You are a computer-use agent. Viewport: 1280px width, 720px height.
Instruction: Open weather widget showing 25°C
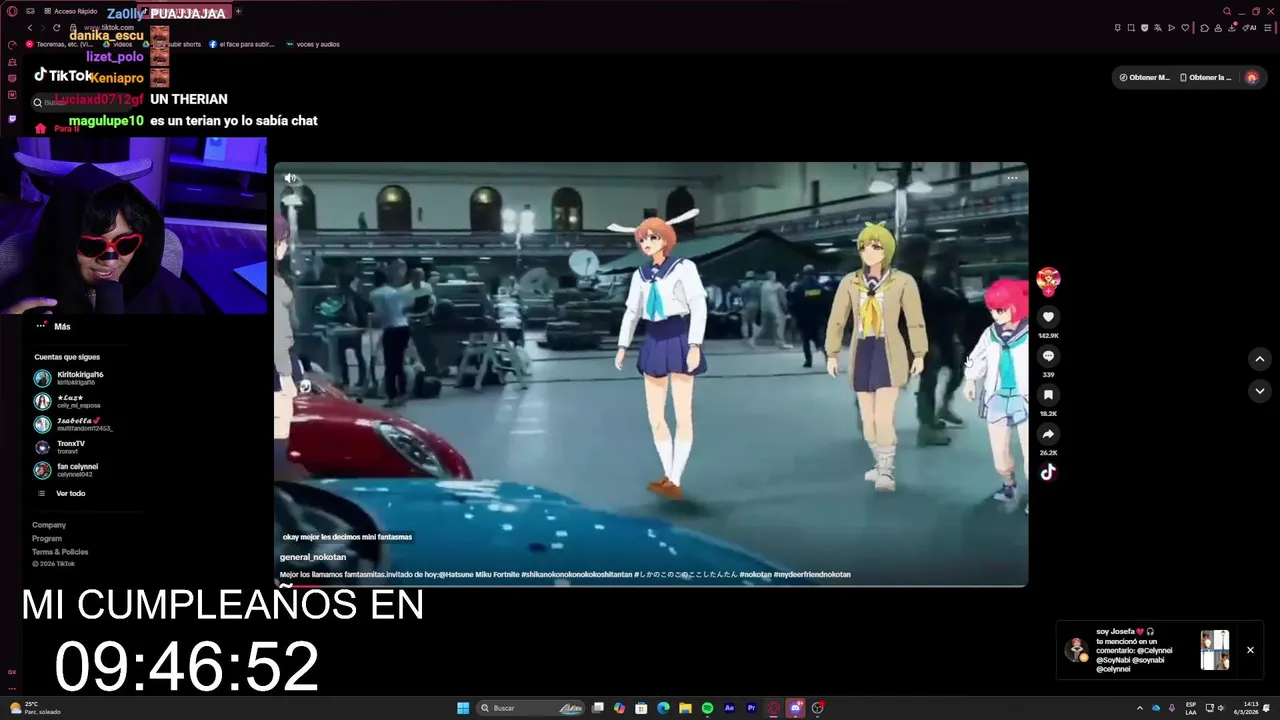coord(35,708)
